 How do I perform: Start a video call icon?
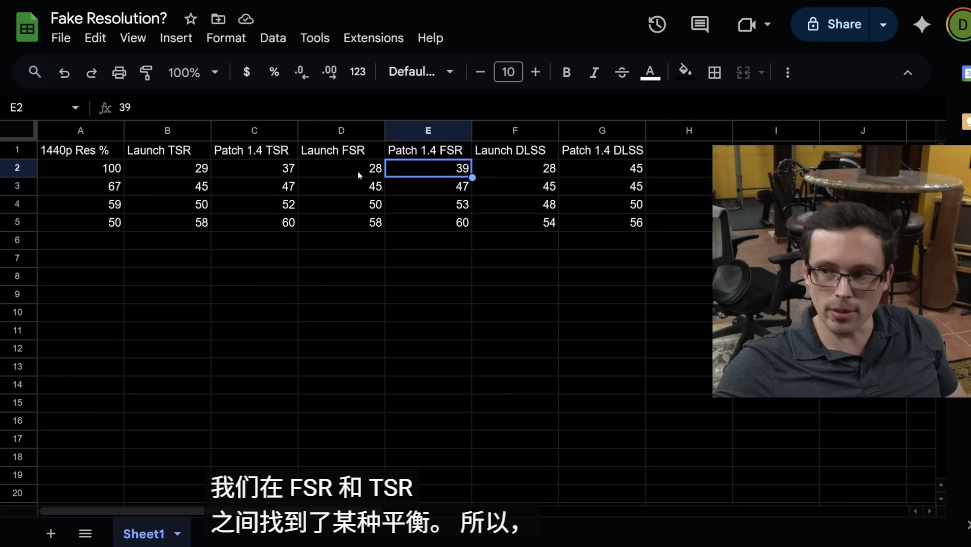click(x=746, y=24)
